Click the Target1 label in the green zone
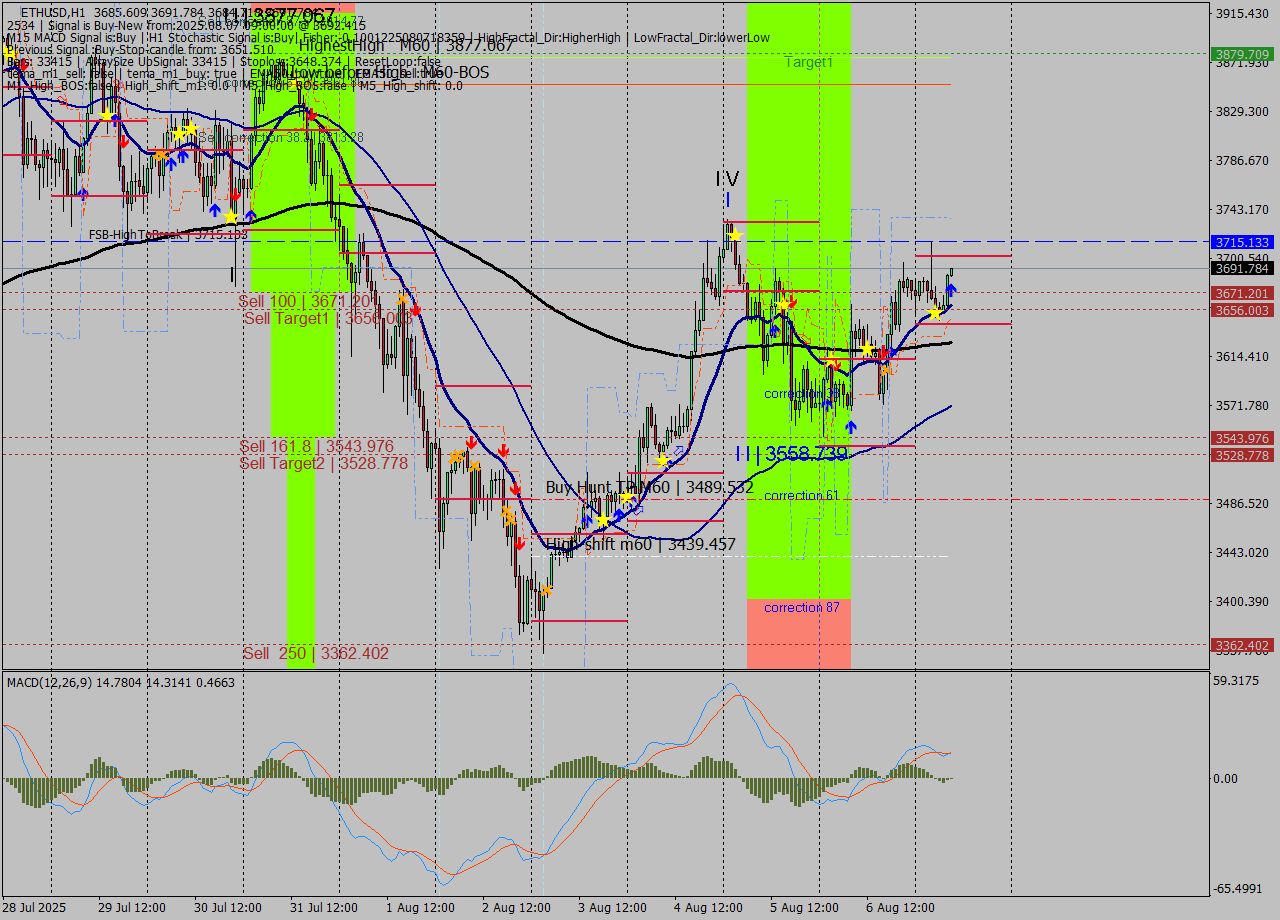Image resolution: width=1280 pixels, height=920 pixels. point(806,62)
